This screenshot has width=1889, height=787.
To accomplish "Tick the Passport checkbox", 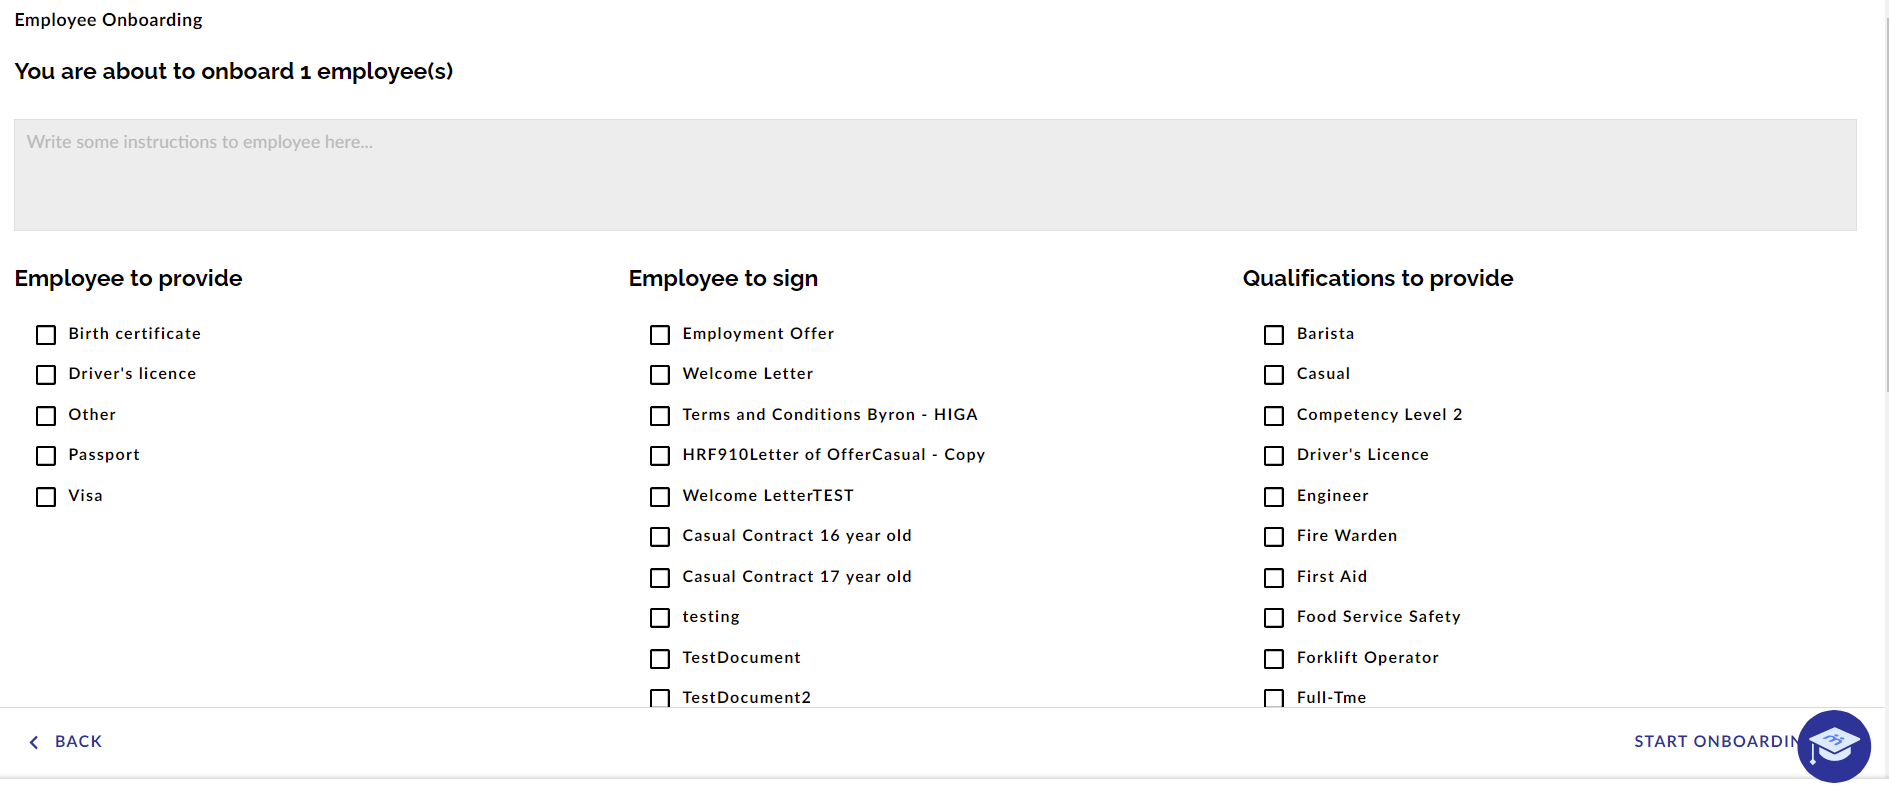I will coord(46,456).
